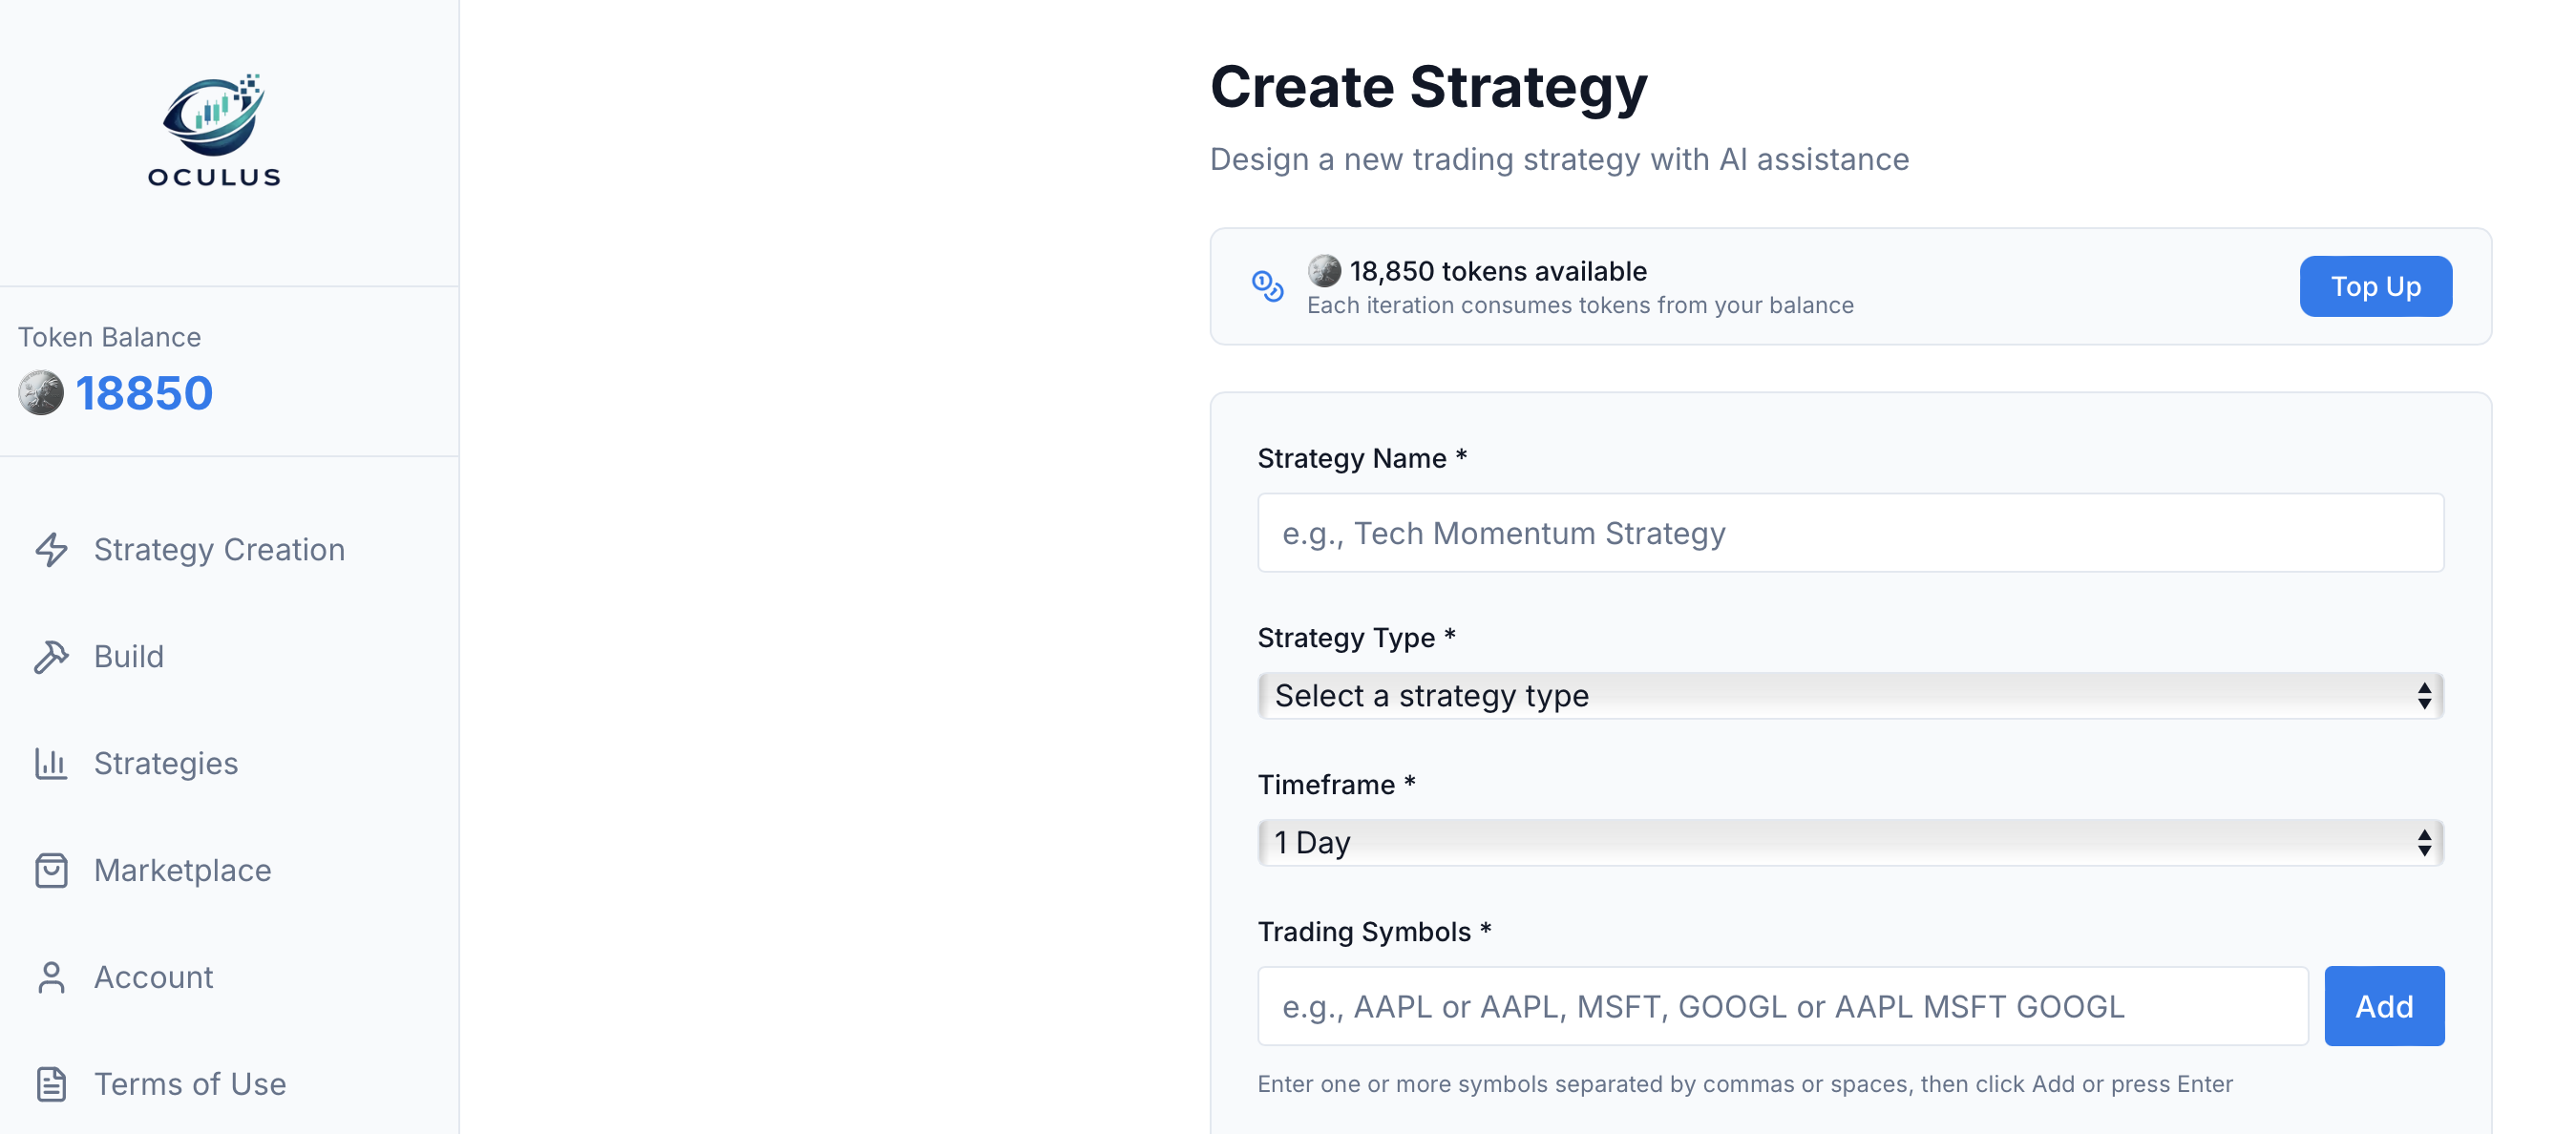Click the Add button for trading symbols

point(2384,1006)
